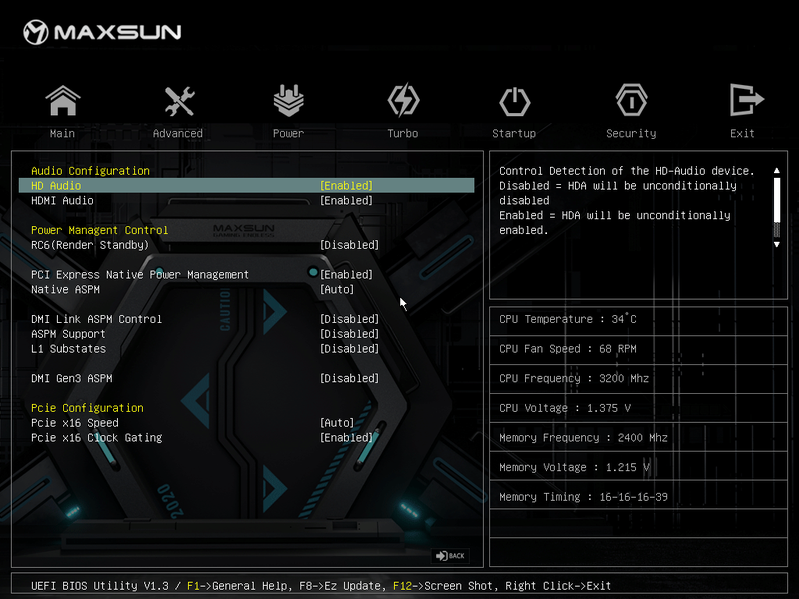This screenshot has height=599, width=799.
Task: Select PCI Express Native Power Management label
Action: tap(140, 275)
